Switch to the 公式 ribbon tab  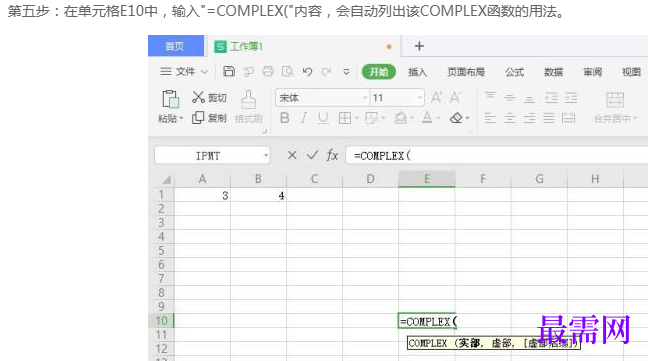[514, 72]
